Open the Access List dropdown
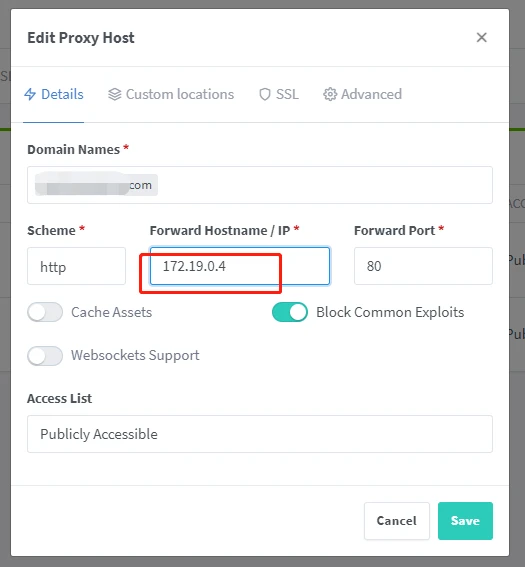Image resolution: width=525 pixels, height=567 pixels. (x=260, y=434)
